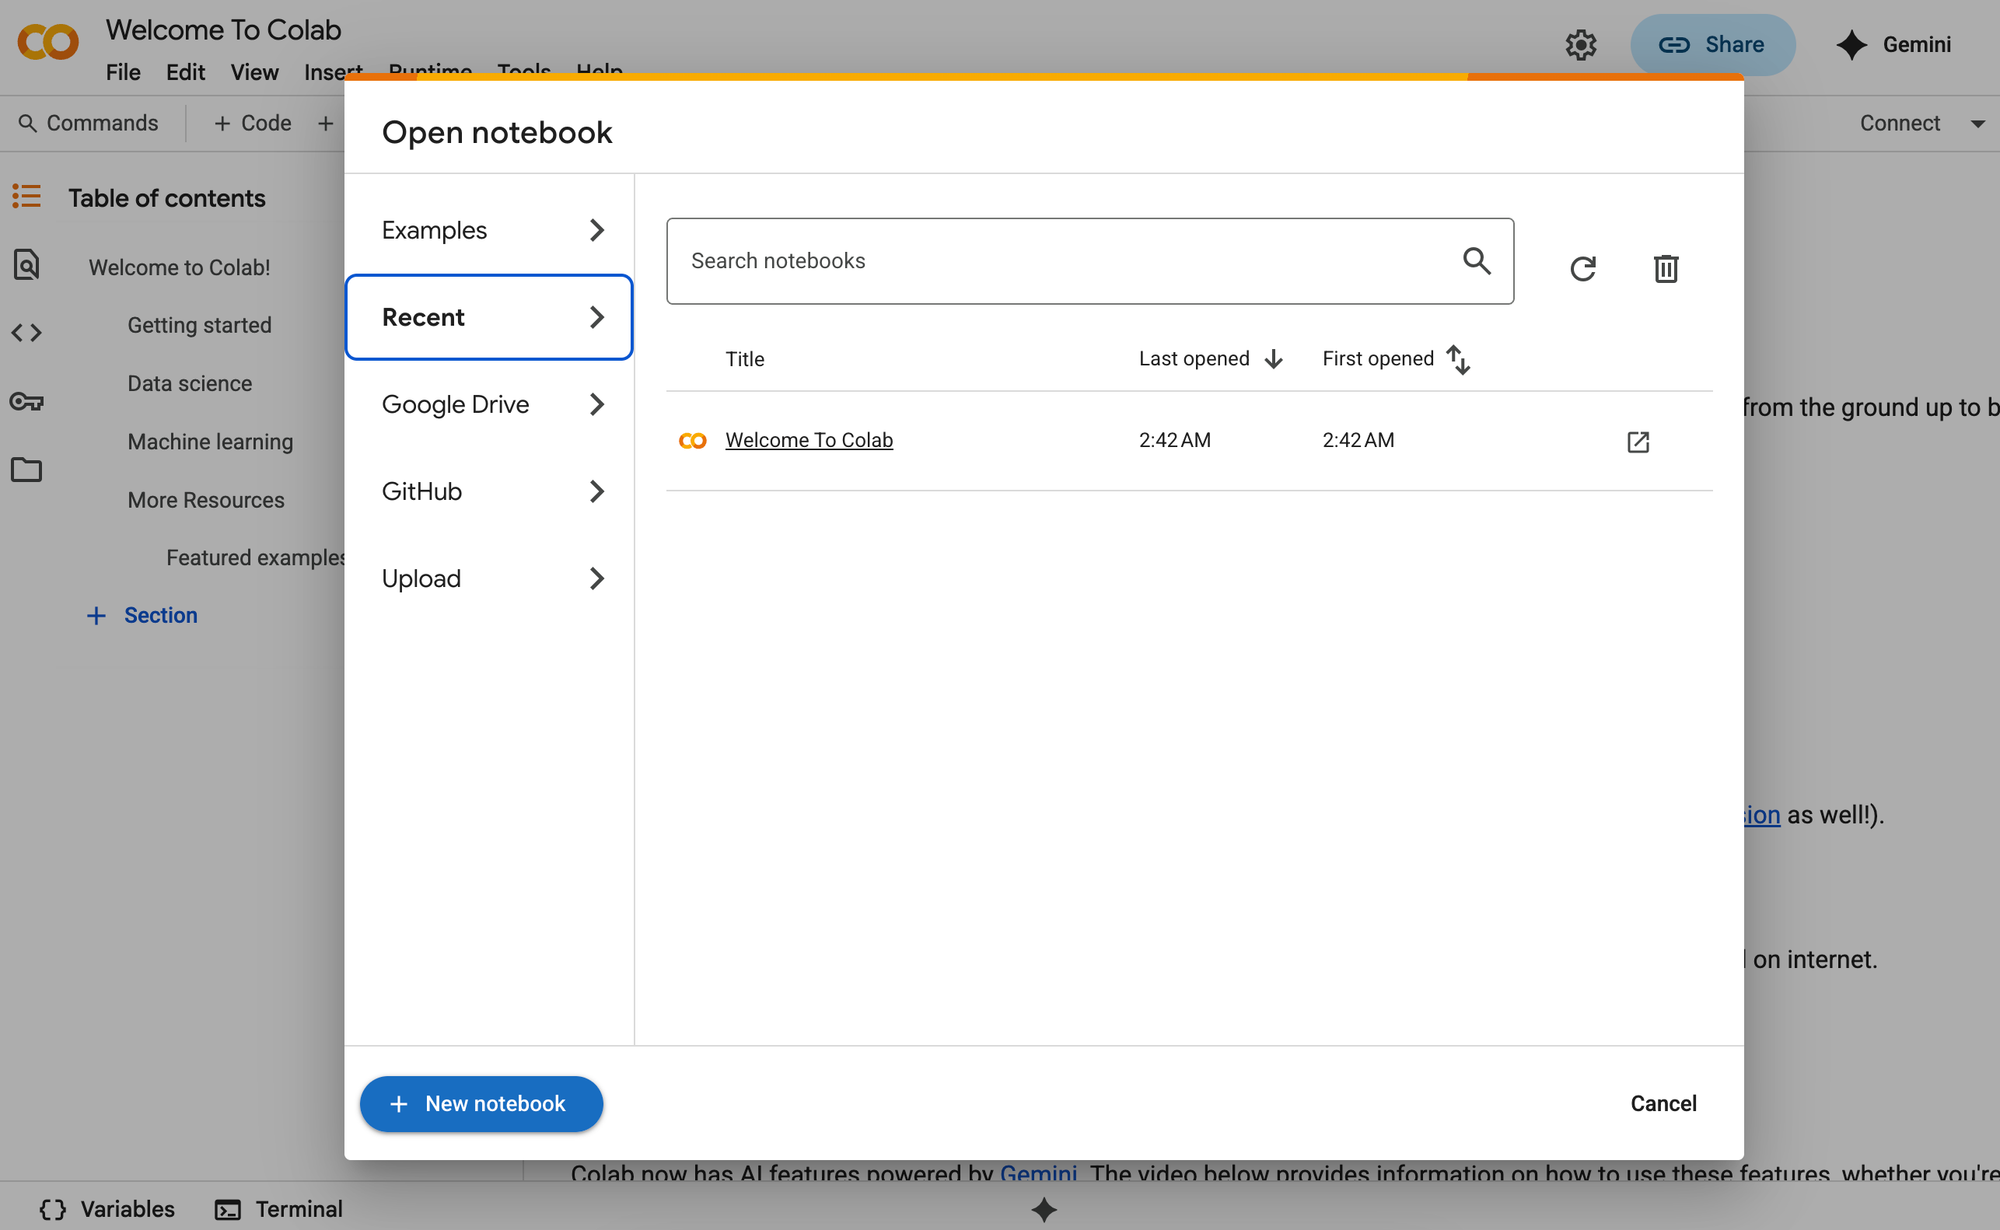Viewport: 2000px width, 1230px height.
Task: Select the Recent tab
Action: click(x=489, y=317)
